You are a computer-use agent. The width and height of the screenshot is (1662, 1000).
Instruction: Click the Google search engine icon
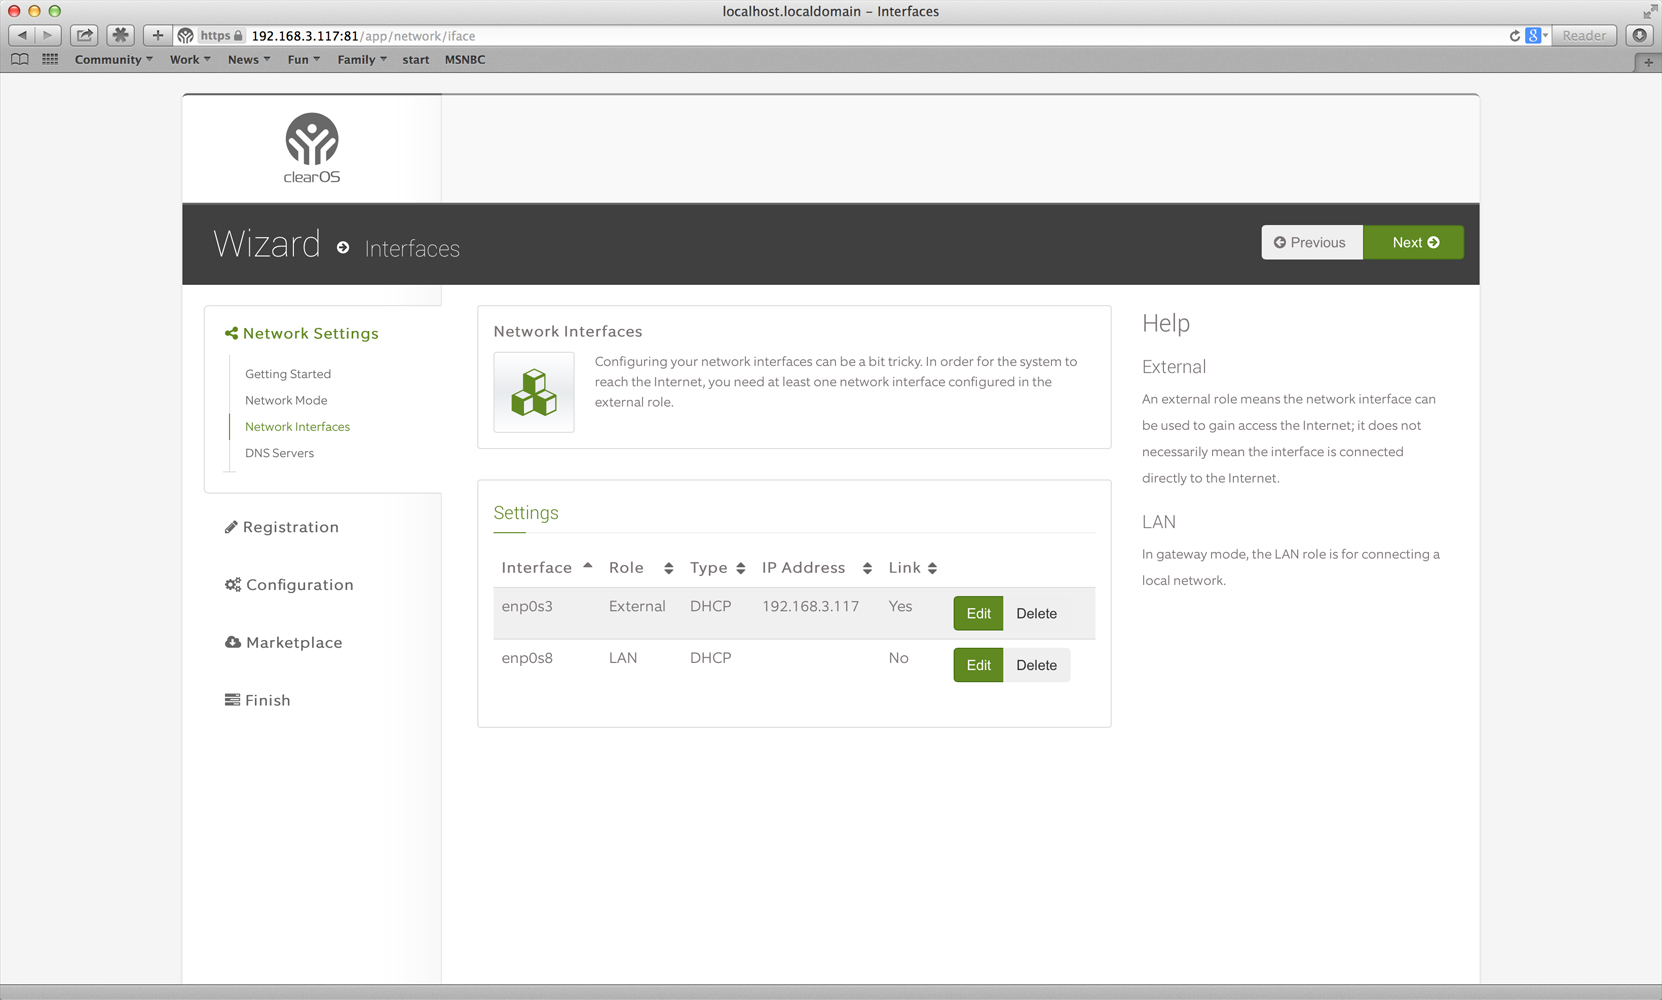pos(1534,35)
